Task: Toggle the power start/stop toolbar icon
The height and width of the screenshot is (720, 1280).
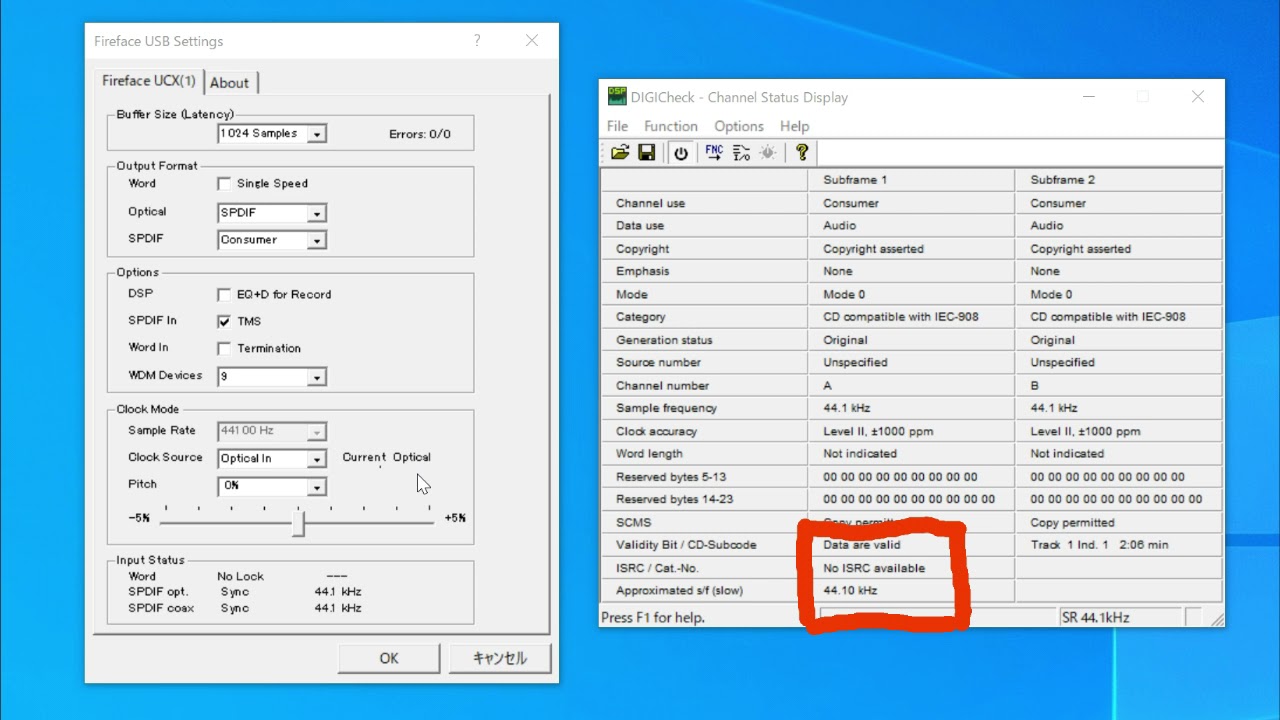Action: (x=681, y=152)
